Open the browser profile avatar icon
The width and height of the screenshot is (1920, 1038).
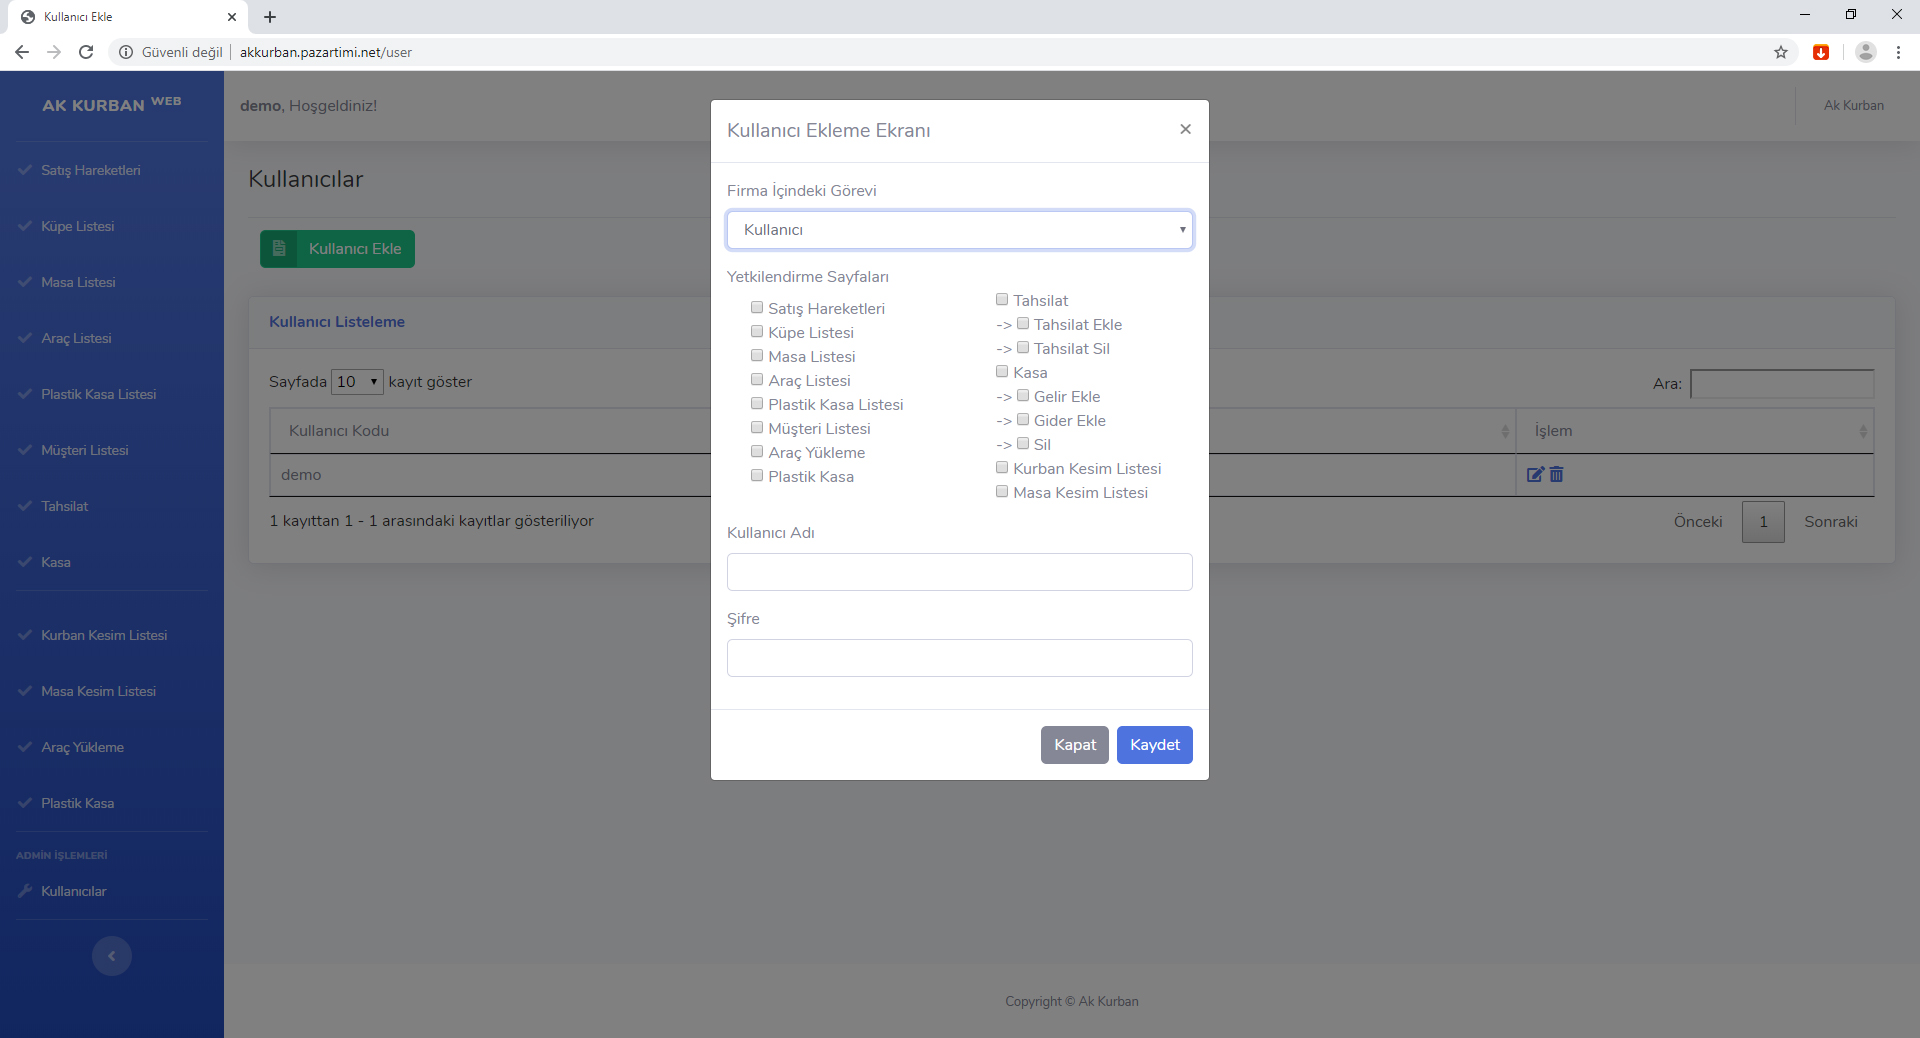[1865, 52]
